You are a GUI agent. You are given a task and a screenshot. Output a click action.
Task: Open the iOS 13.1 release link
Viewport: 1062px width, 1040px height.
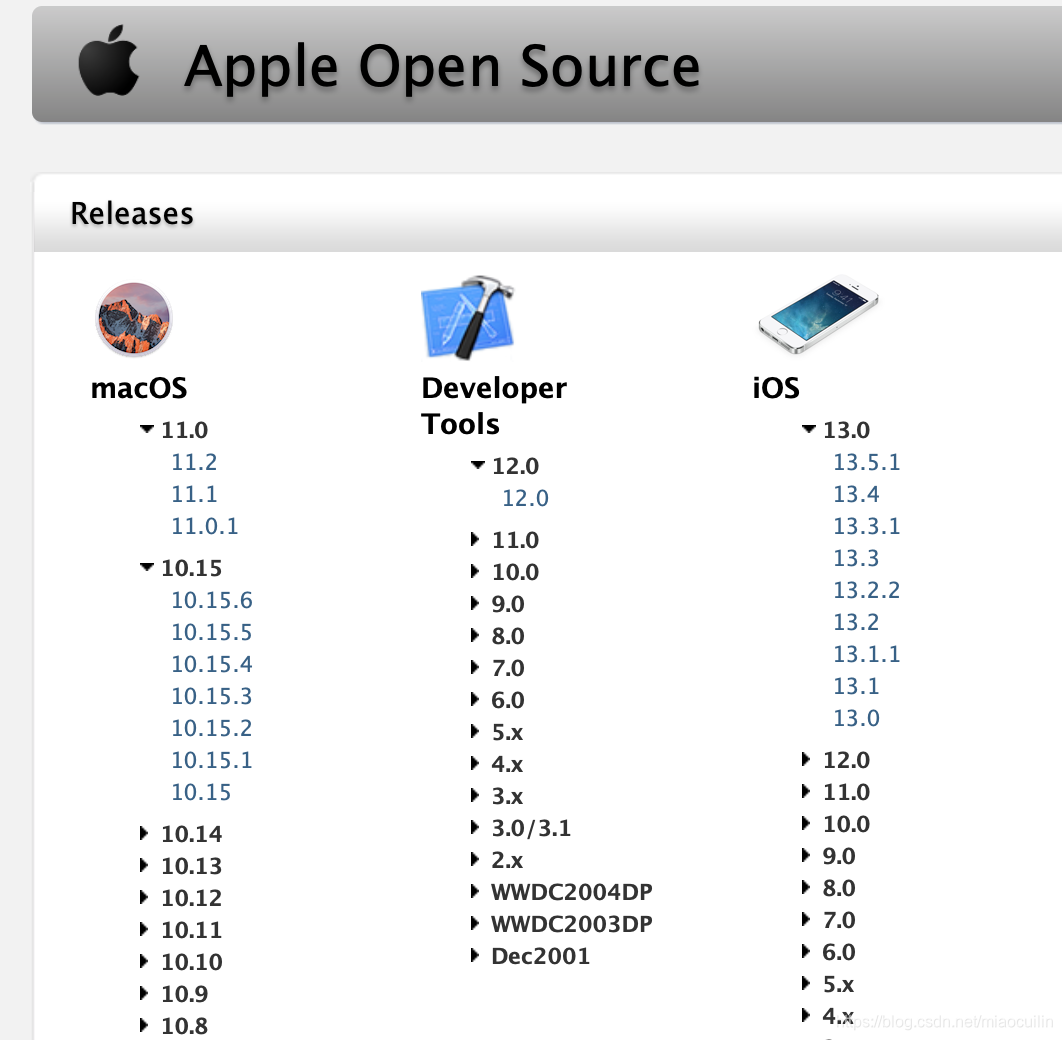[857, 687]
